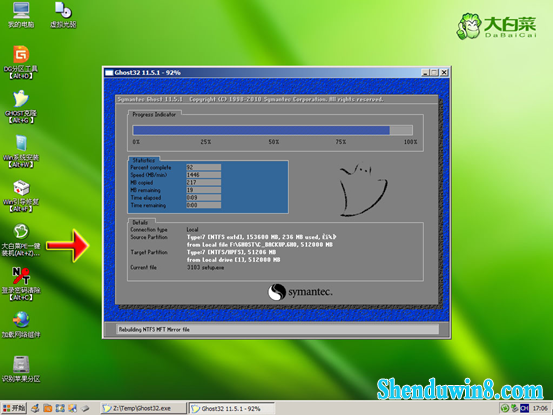This screenshot has width=553, height=415.
Task: Click the fourth quick-launch icon in taskbar
Action: 73,408
